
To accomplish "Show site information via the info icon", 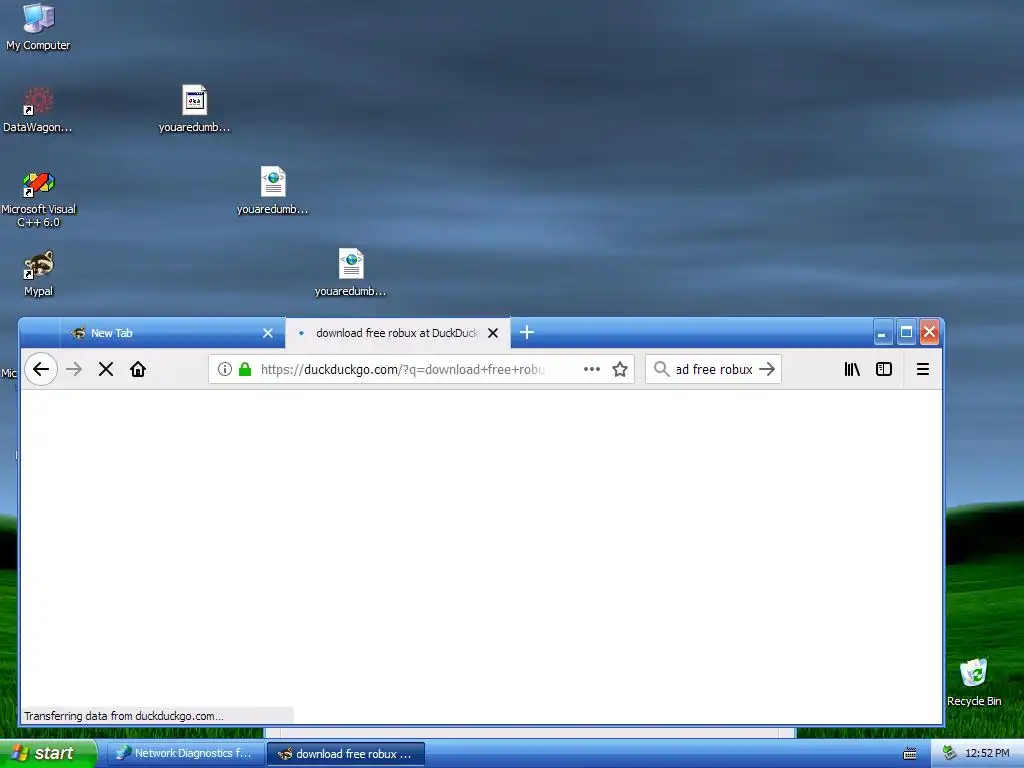I will [x=225, y=369].
